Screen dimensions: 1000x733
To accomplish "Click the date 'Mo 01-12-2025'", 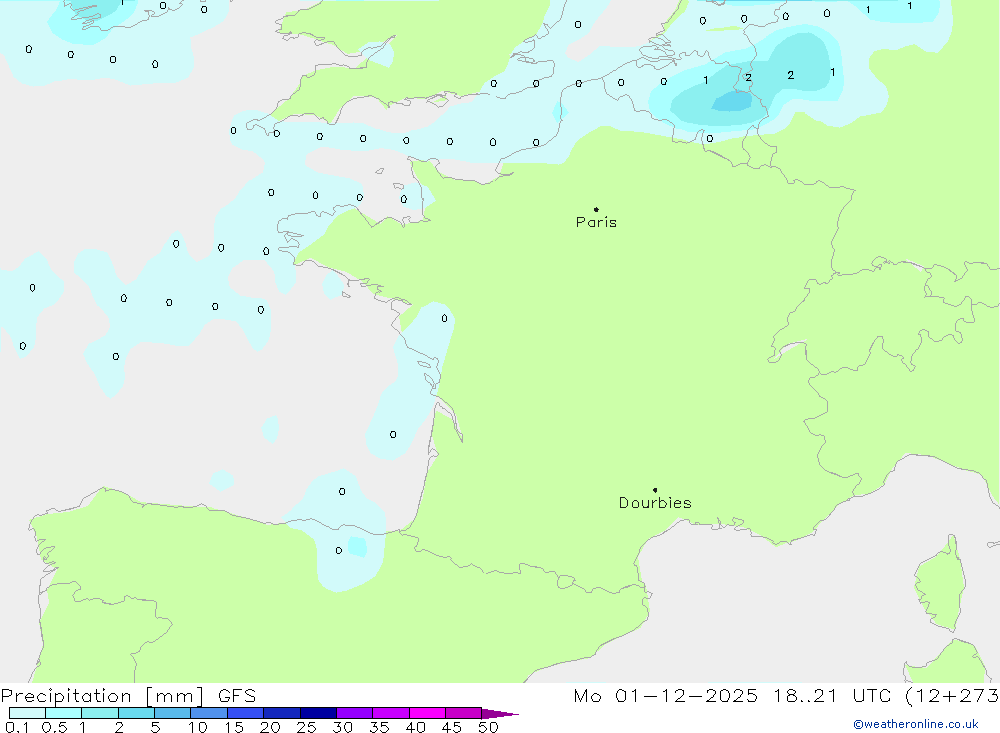I will [666, 696].
